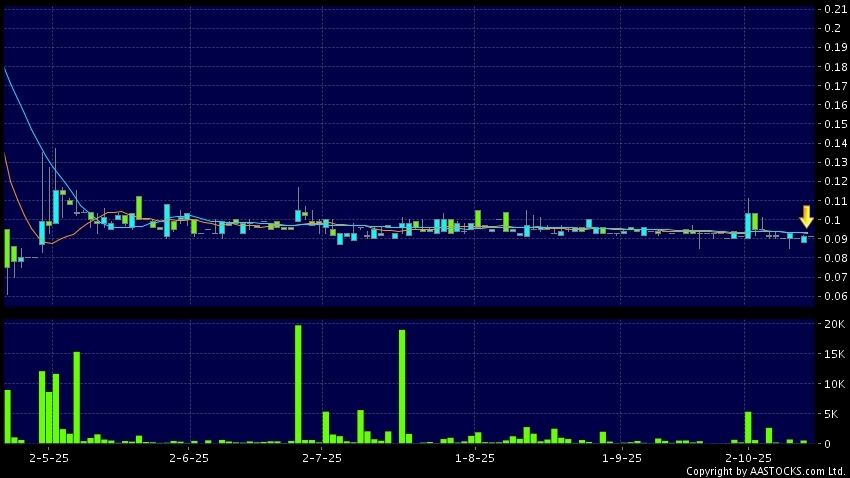Image resolution: width=850 pixels, height=478 pixels.
Task: Click the tallest volume bar reaching 20K
Action: [298, 384]
